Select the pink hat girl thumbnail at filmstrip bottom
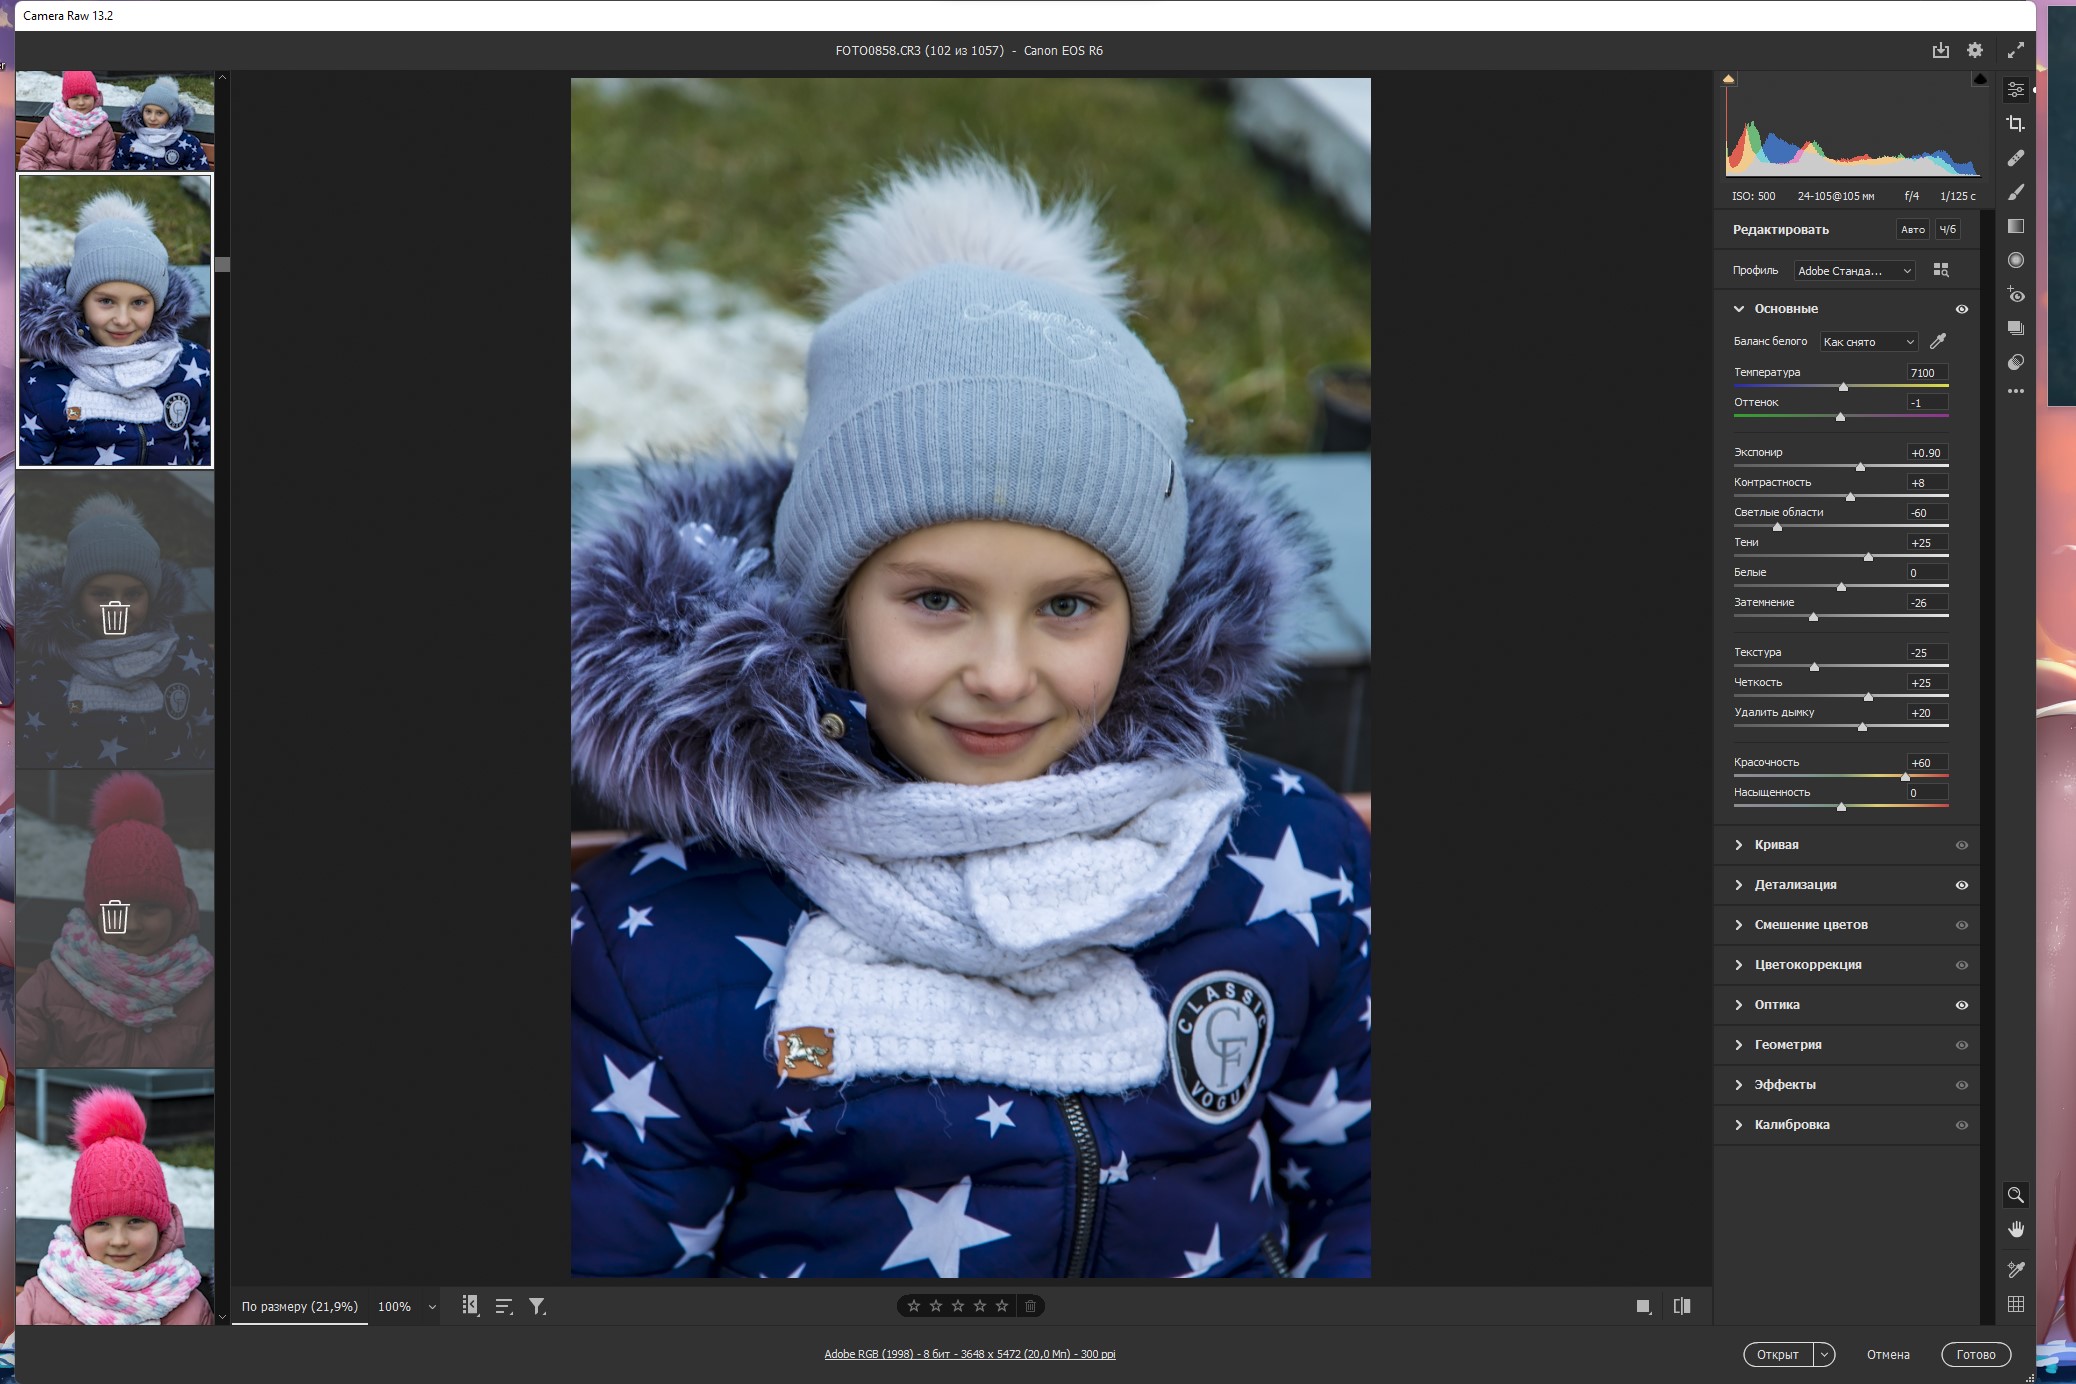2076x1384 pixels. coord(115,1197)
